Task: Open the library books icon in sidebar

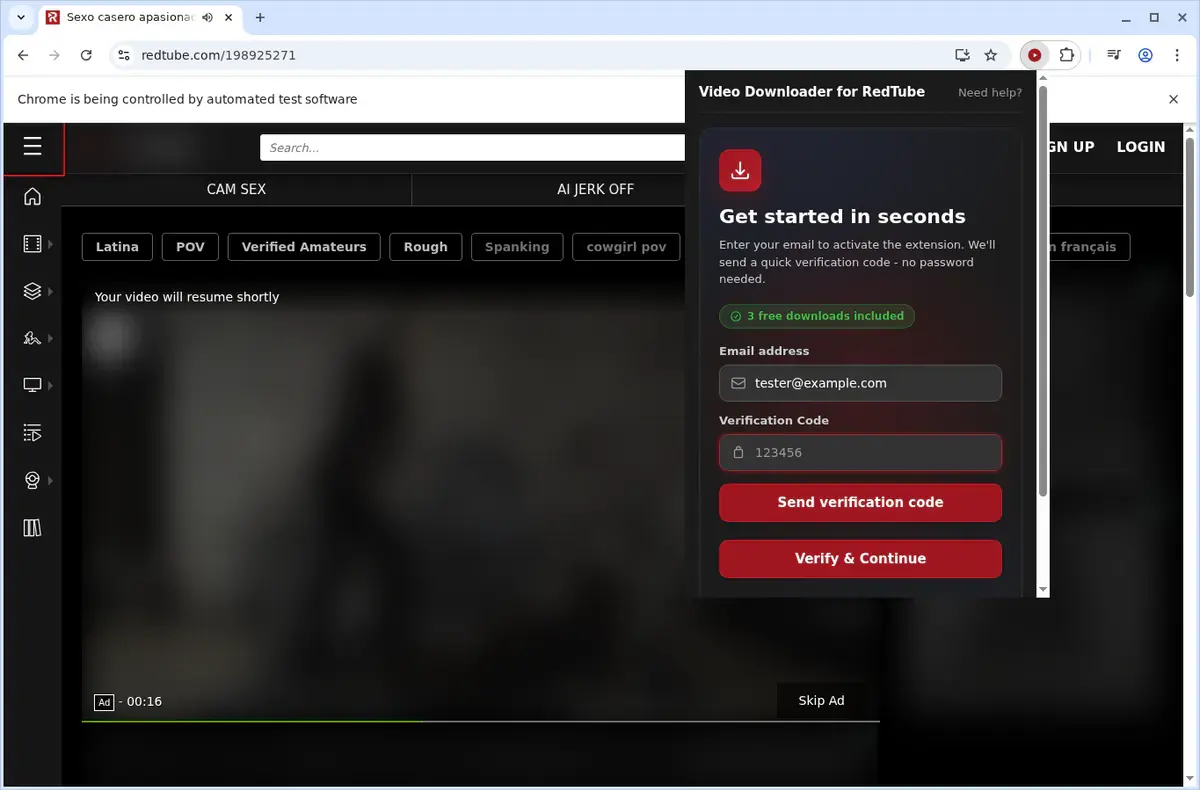Action: 32,528
